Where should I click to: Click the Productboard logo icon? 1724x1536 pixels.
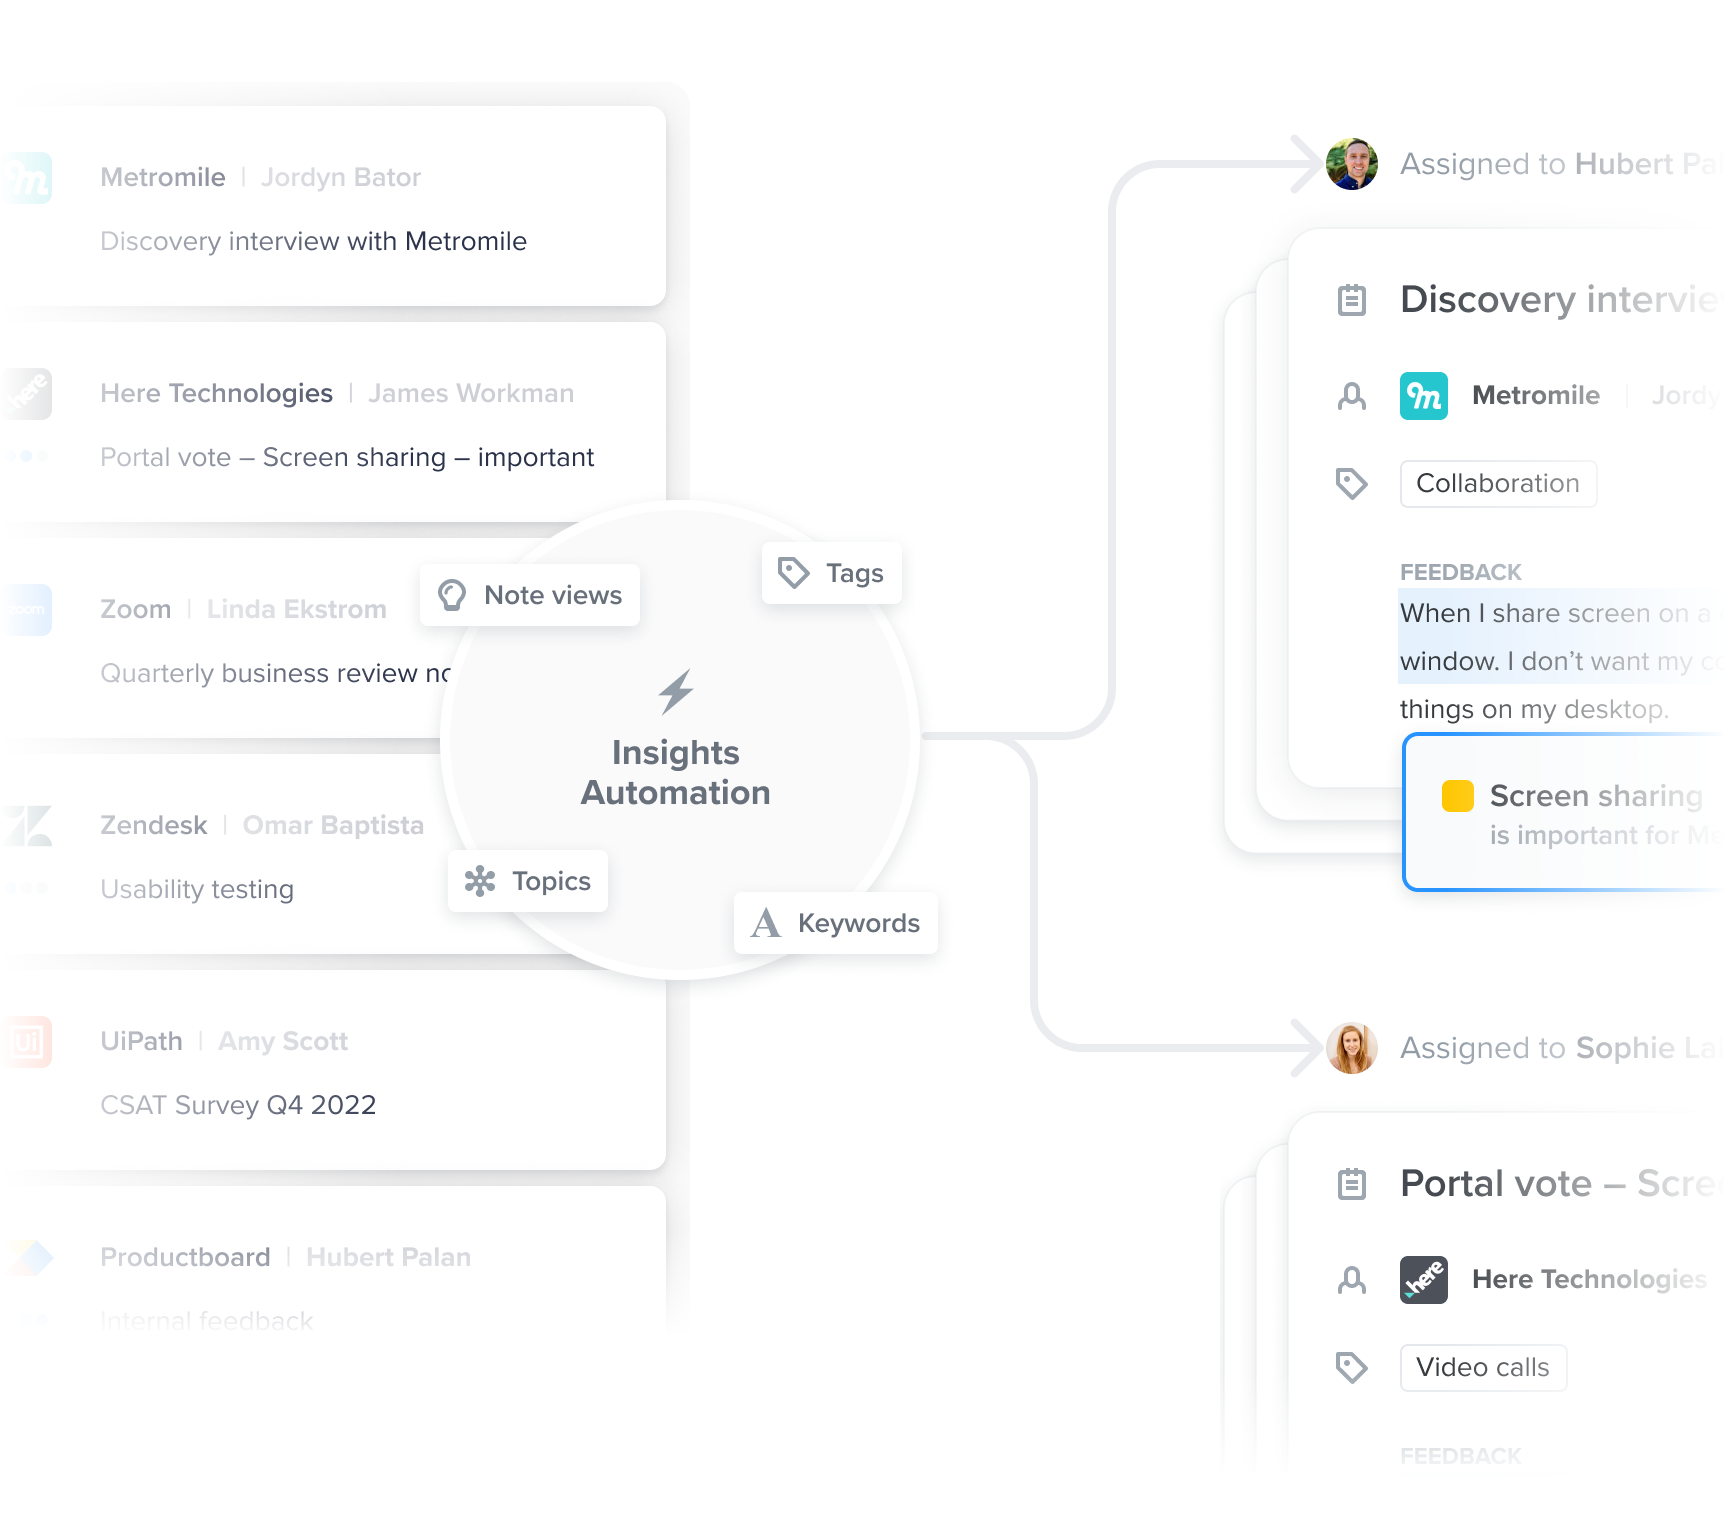(x=28, y=1258)
